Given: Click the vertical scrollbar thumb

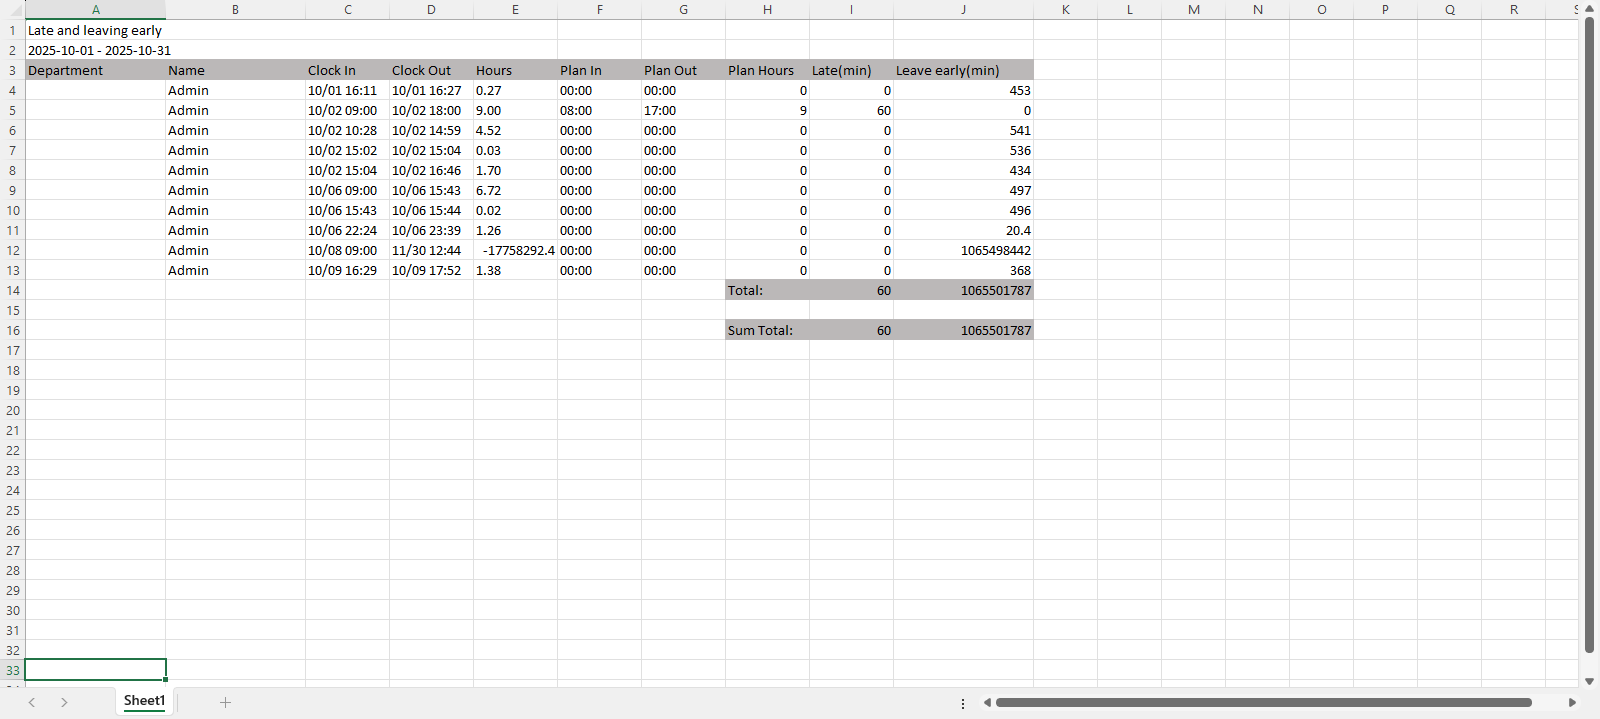Looking at the screenshot, I should click(x=1589, y=335).
